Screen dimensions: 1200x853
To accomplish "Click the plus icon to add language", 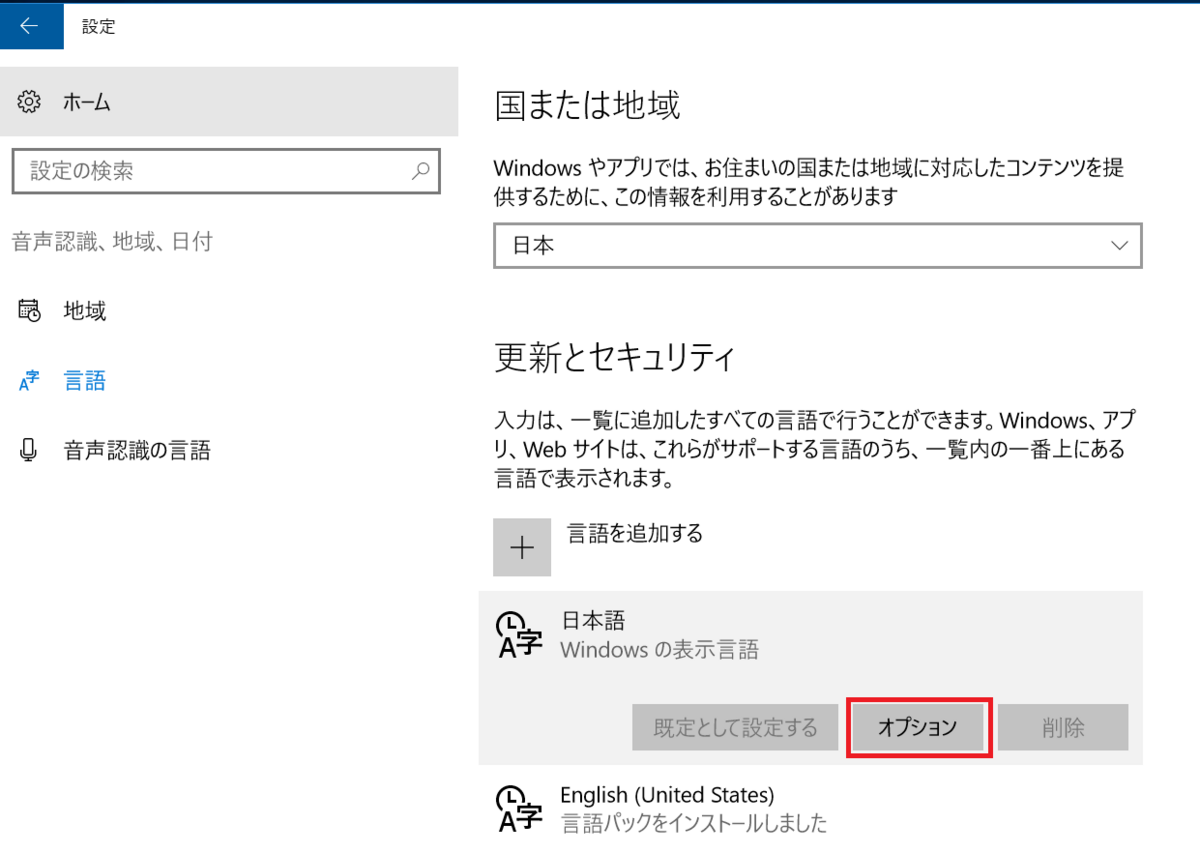I will coord(522,547).
